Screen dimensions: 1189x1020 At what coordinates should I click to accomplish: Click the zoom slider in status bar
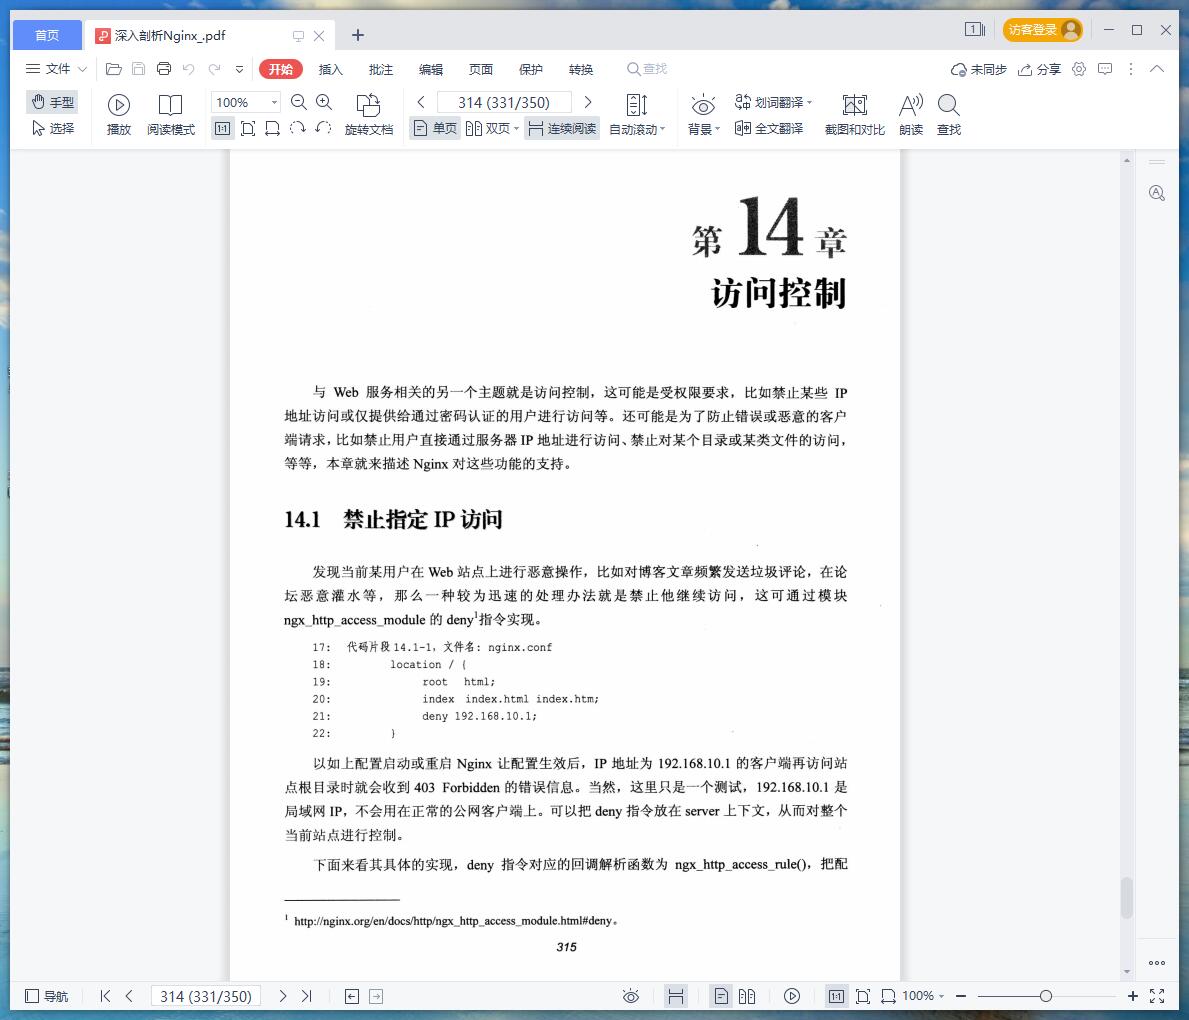pyautogui.click(x=1045, y=996)
